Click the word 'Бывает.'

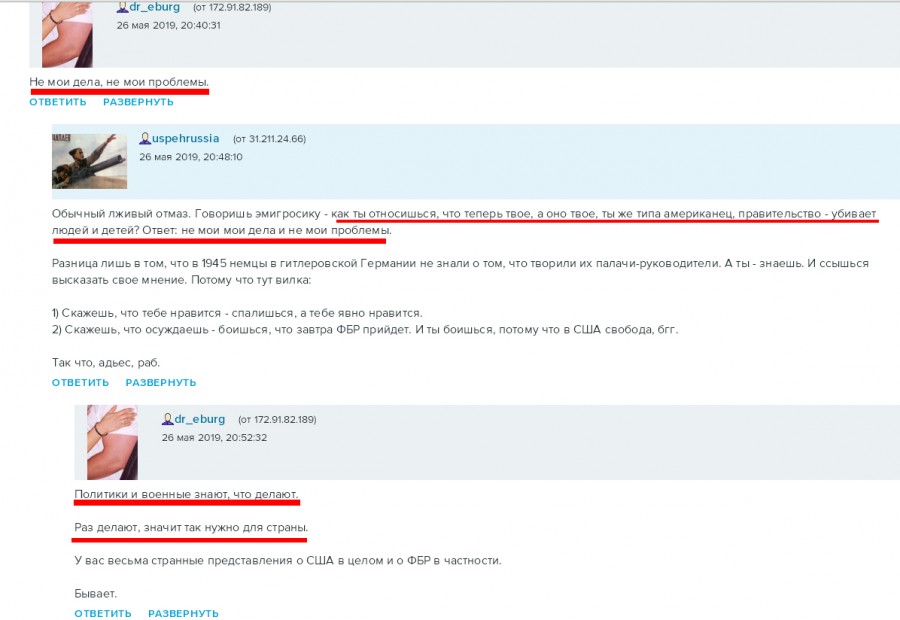tap(95, 594)
